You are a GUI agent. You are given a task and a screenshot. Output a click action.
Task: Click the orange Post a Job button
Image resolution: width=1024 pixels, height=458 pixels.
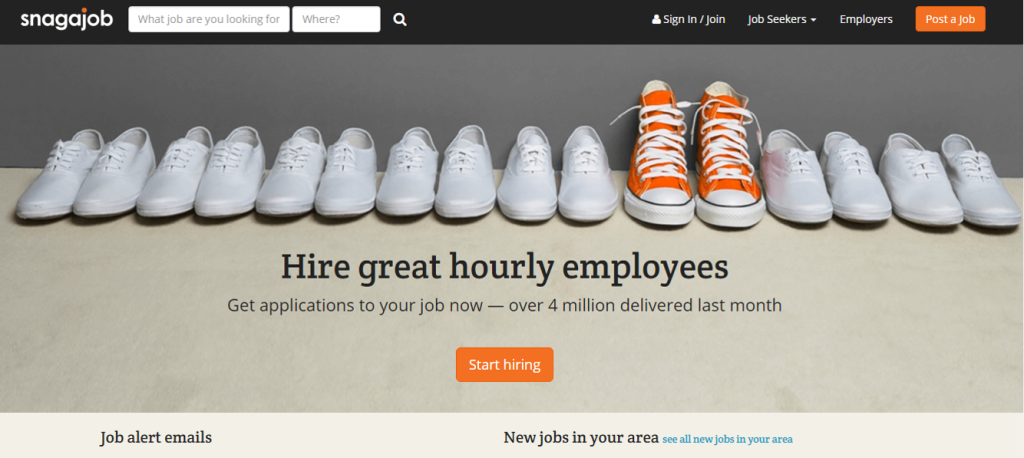pos(950,19)
